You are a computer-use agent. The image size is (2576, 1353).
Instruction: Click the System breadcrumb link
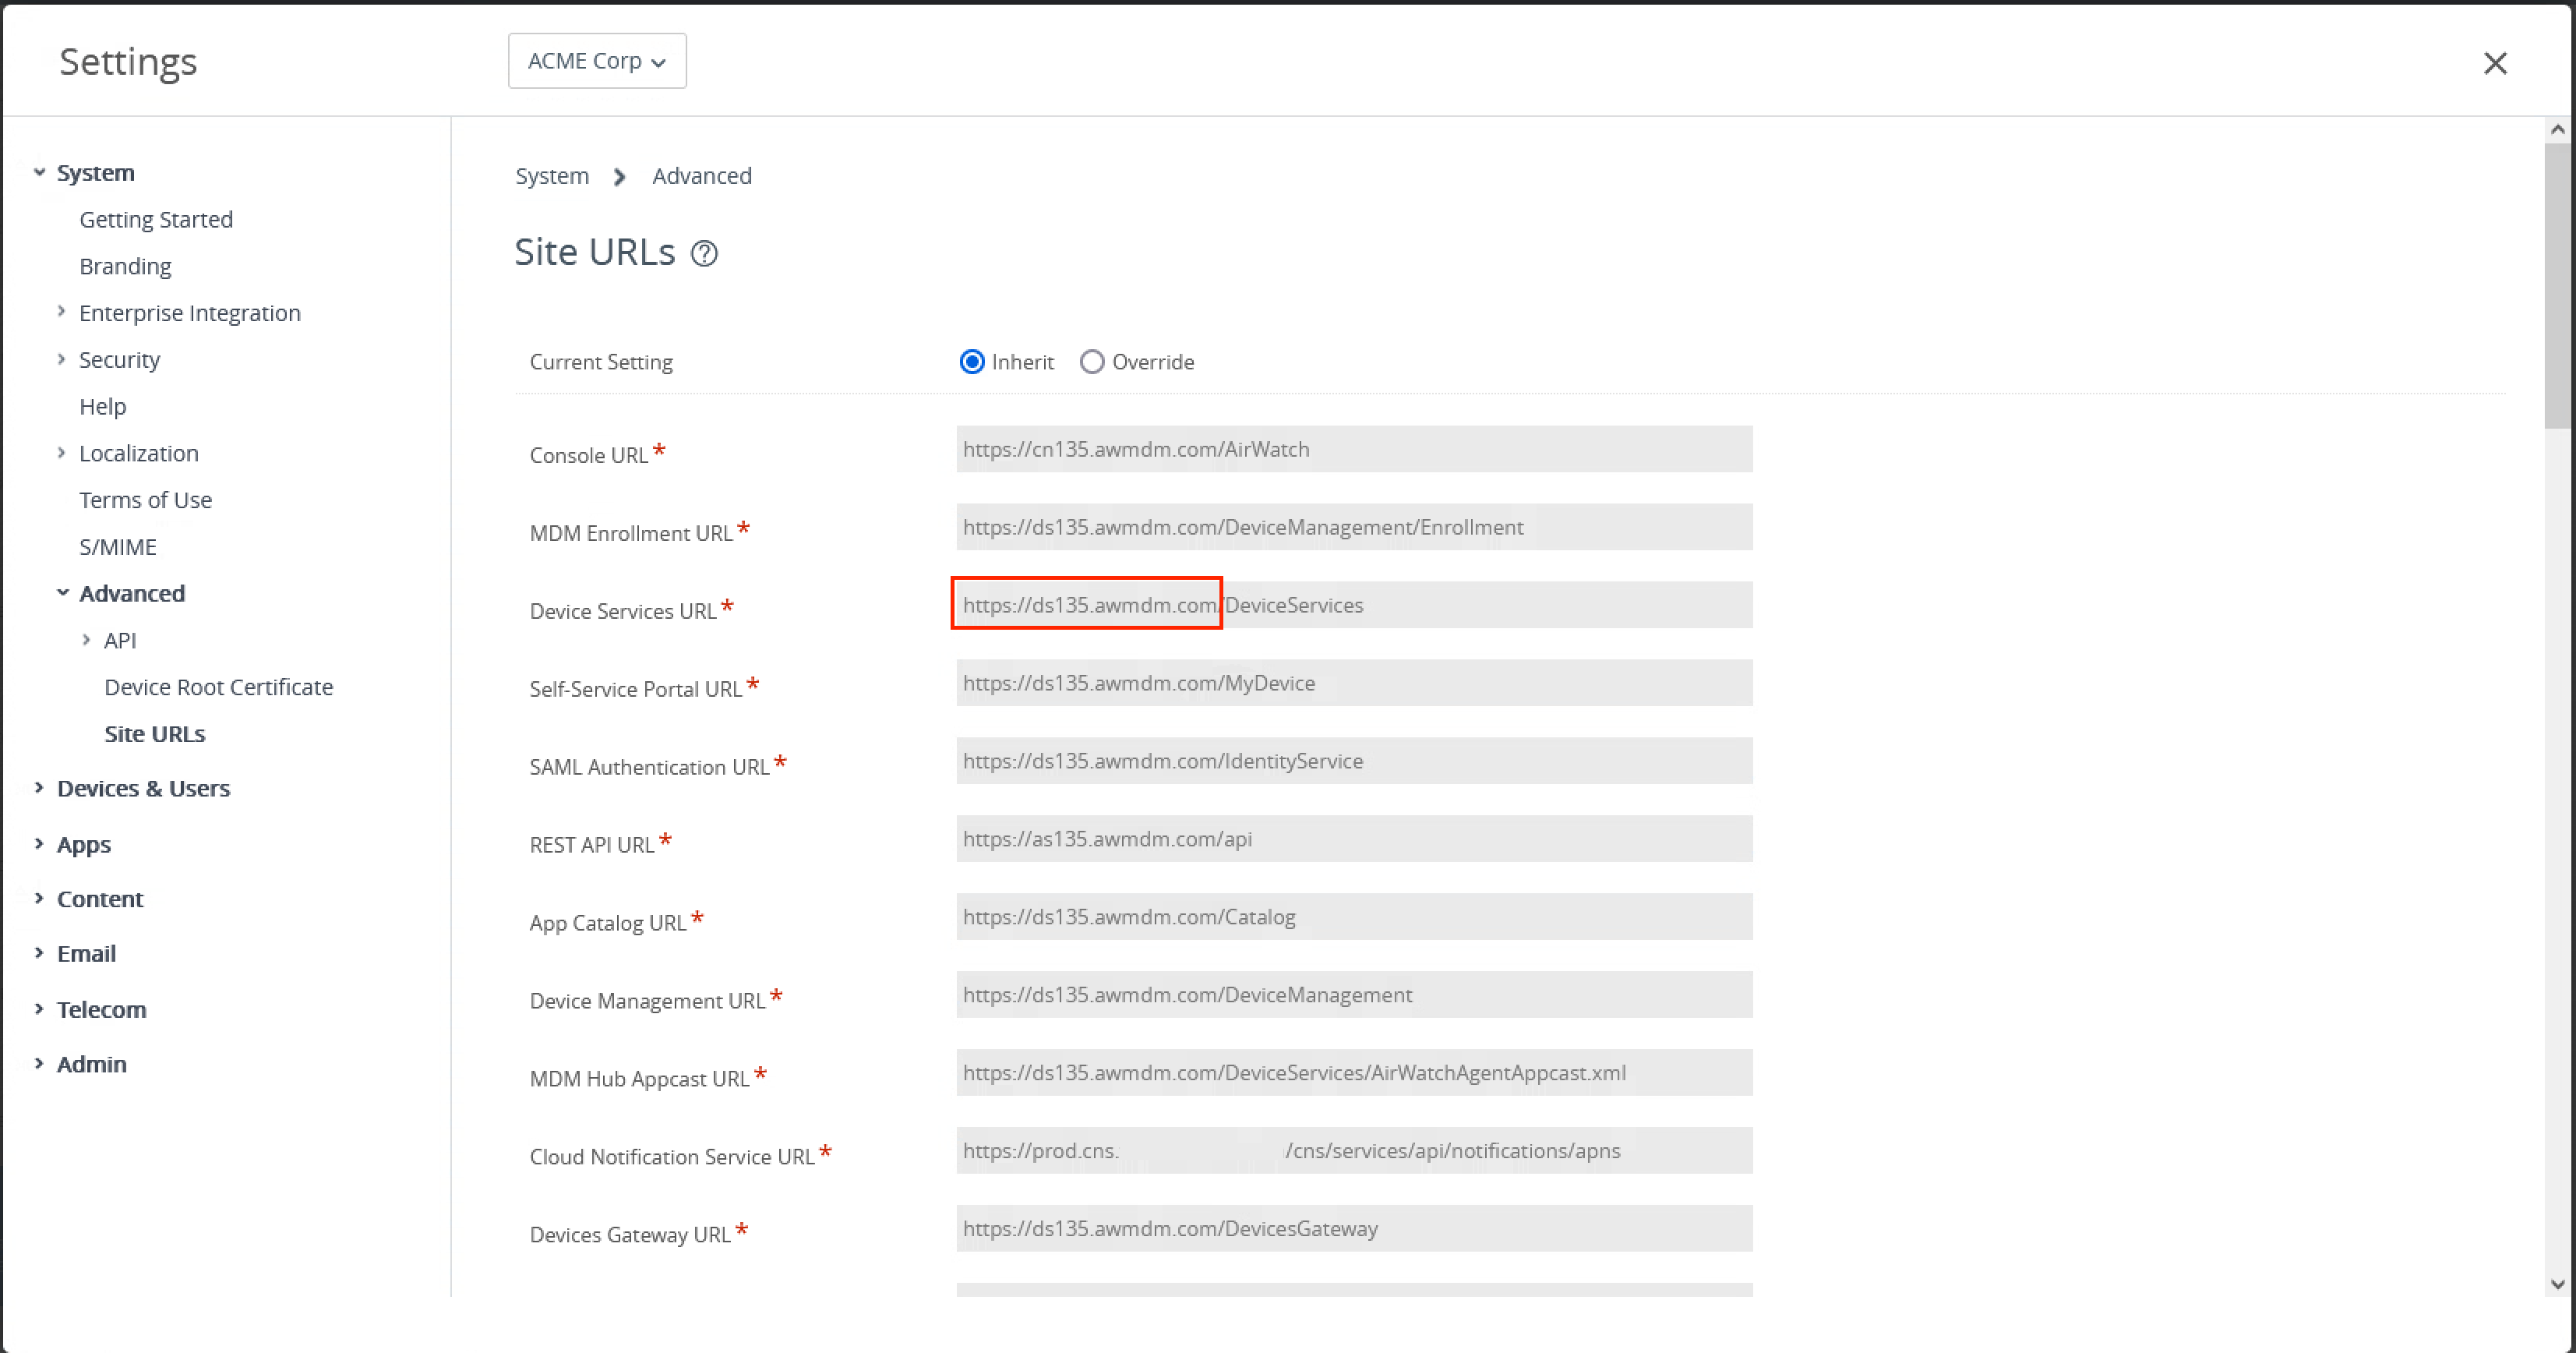click(551, 176)
